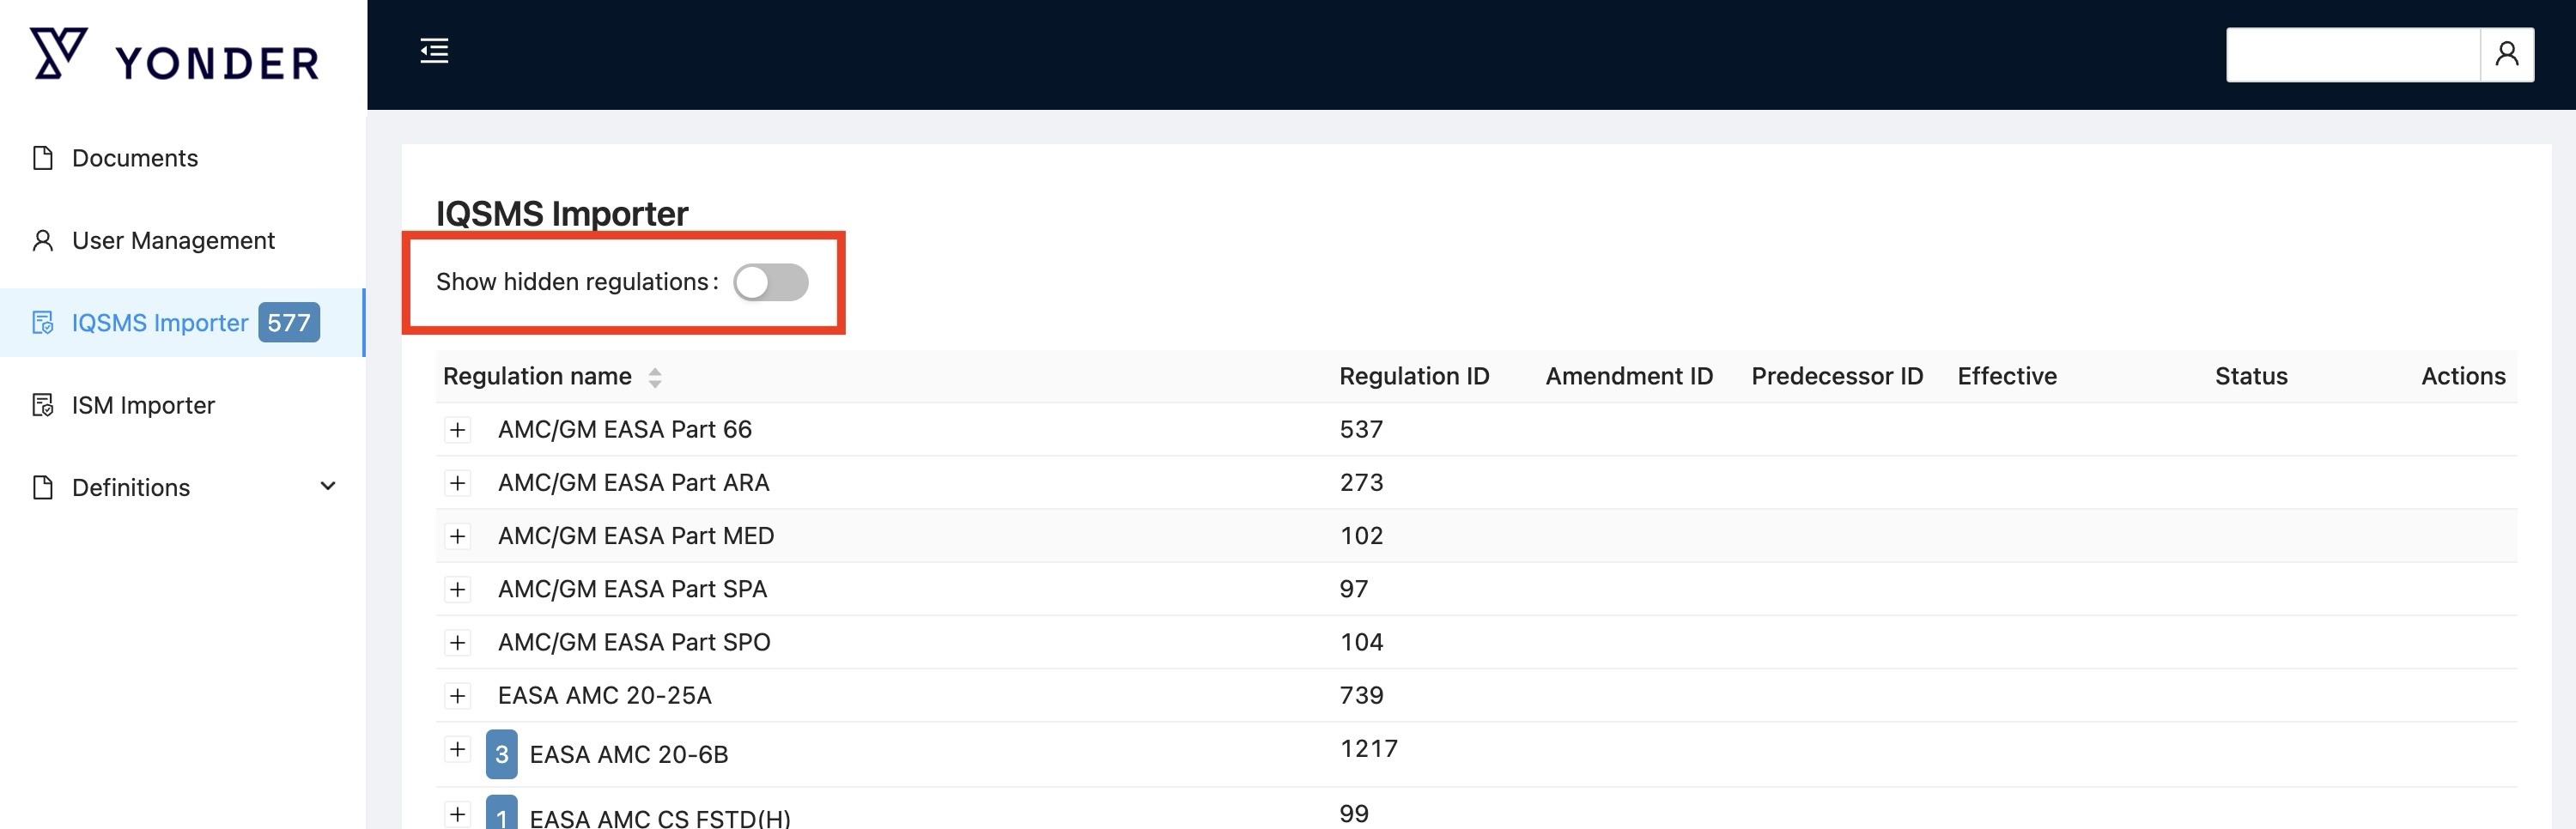Select the AMC/GM EASA Part SPA name
Screen dimensions: 2576x829
[633, 589]
